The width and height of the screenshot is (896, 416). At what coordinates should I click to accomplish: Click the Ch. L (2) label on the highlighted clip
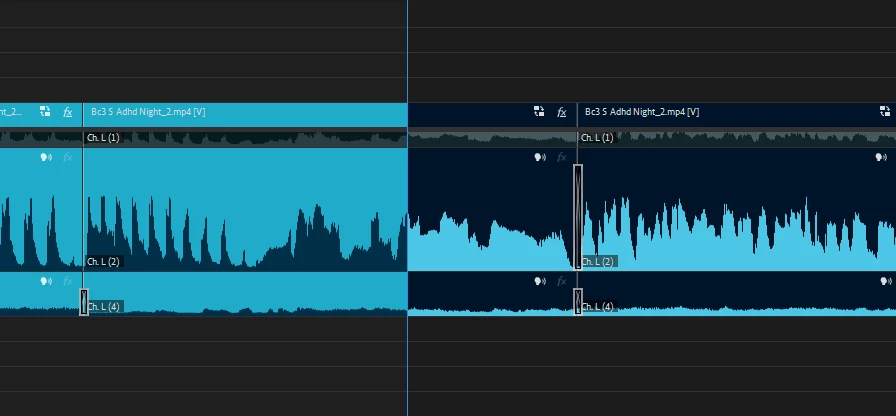[x=103, y=262]
